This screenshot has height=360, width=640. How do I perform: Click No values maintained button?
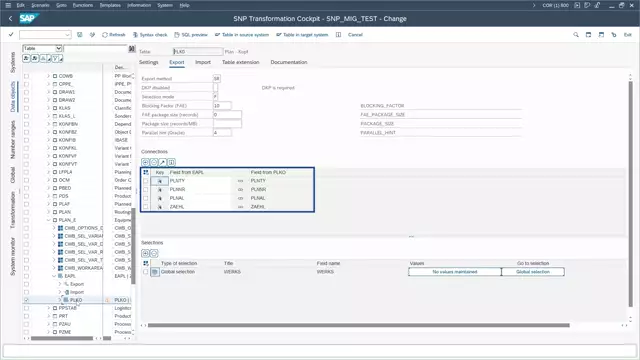pos(455,272)
